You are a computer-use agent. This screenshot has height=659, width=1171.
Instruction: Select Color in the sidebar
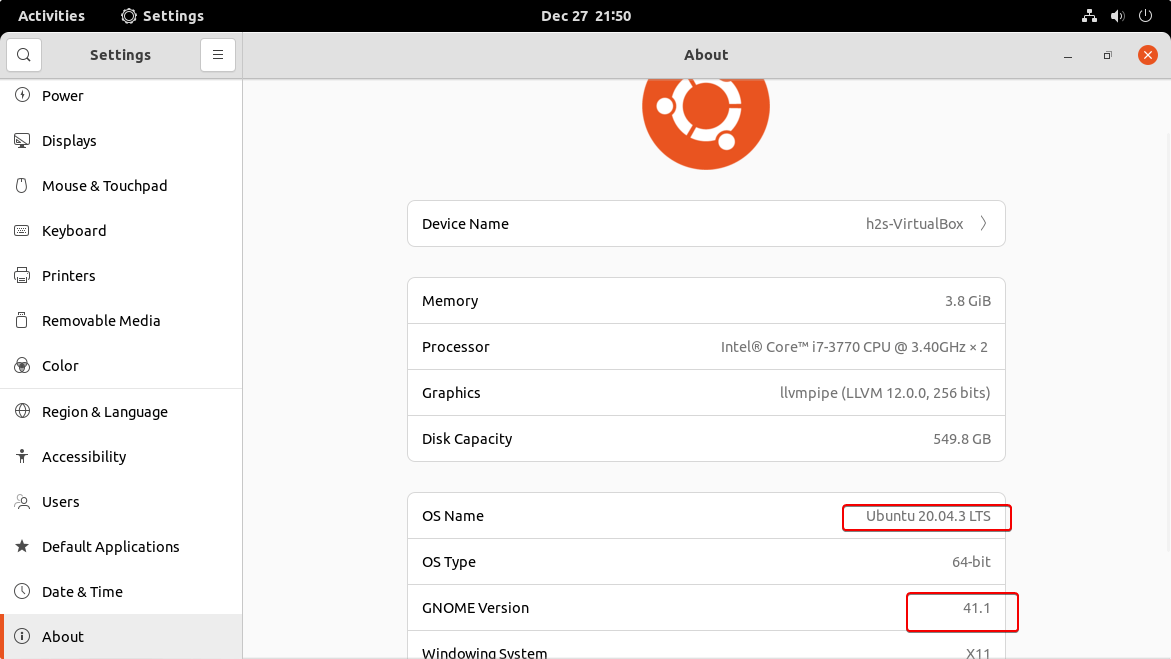[x=121, y=365]
